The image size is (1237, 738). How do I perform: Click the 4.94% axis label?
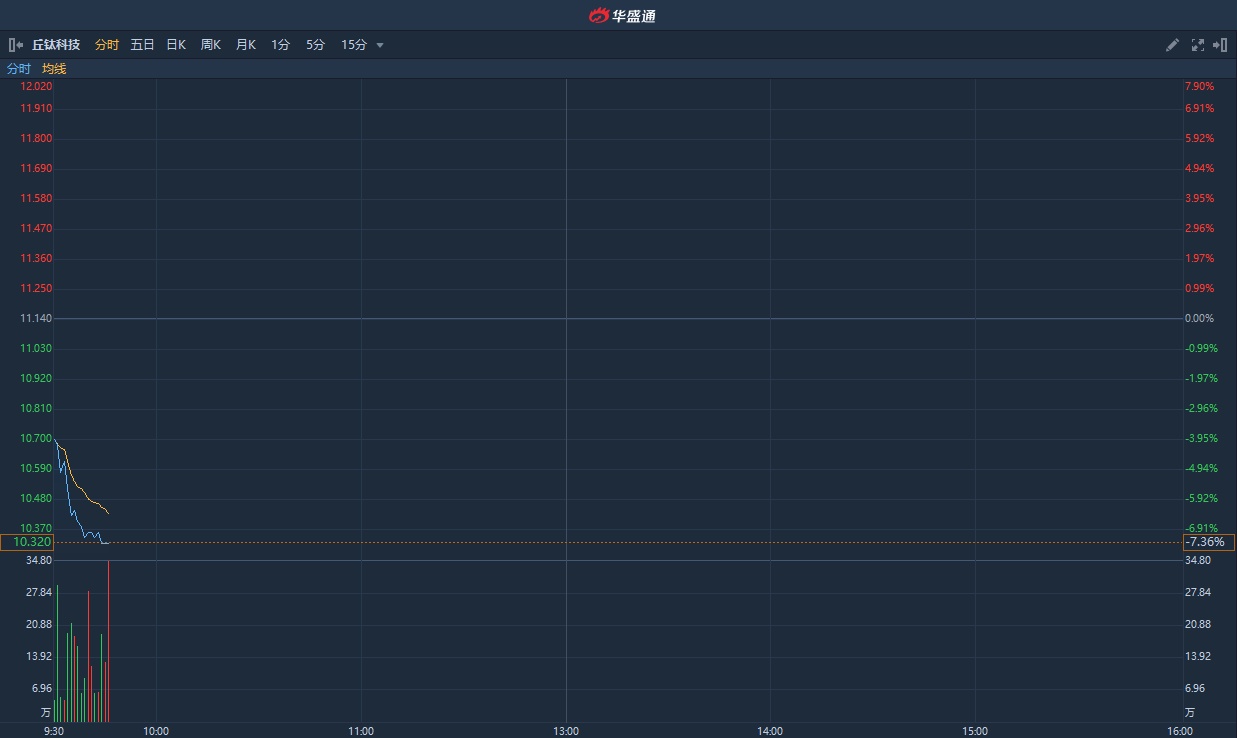pyautogui.click(x=1199, y=168)
